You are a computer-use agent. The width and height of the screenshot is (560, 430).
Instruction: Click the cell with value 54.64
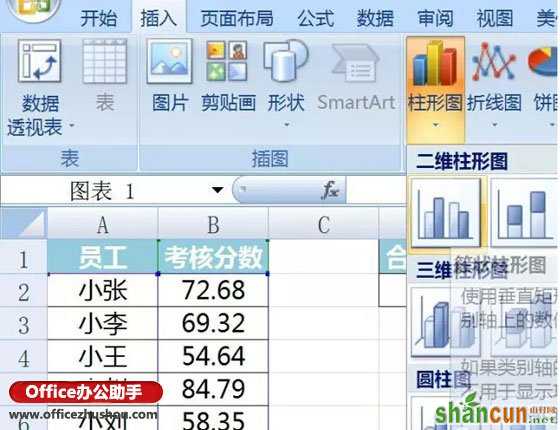[x=213, y=356]
